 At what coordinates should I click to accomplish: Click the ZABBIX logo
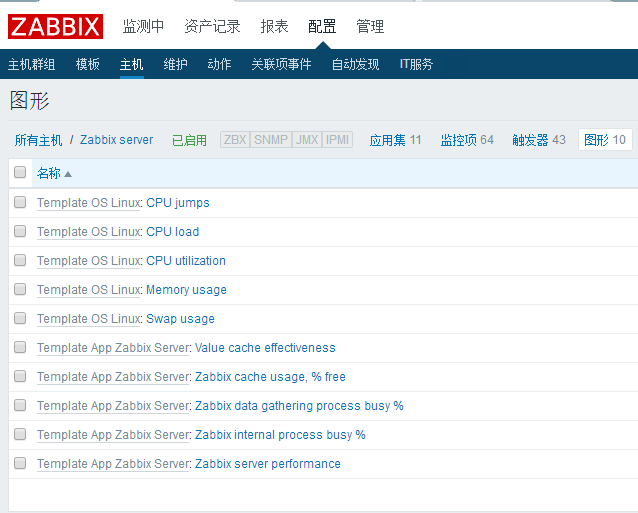(x=55, y=26)
